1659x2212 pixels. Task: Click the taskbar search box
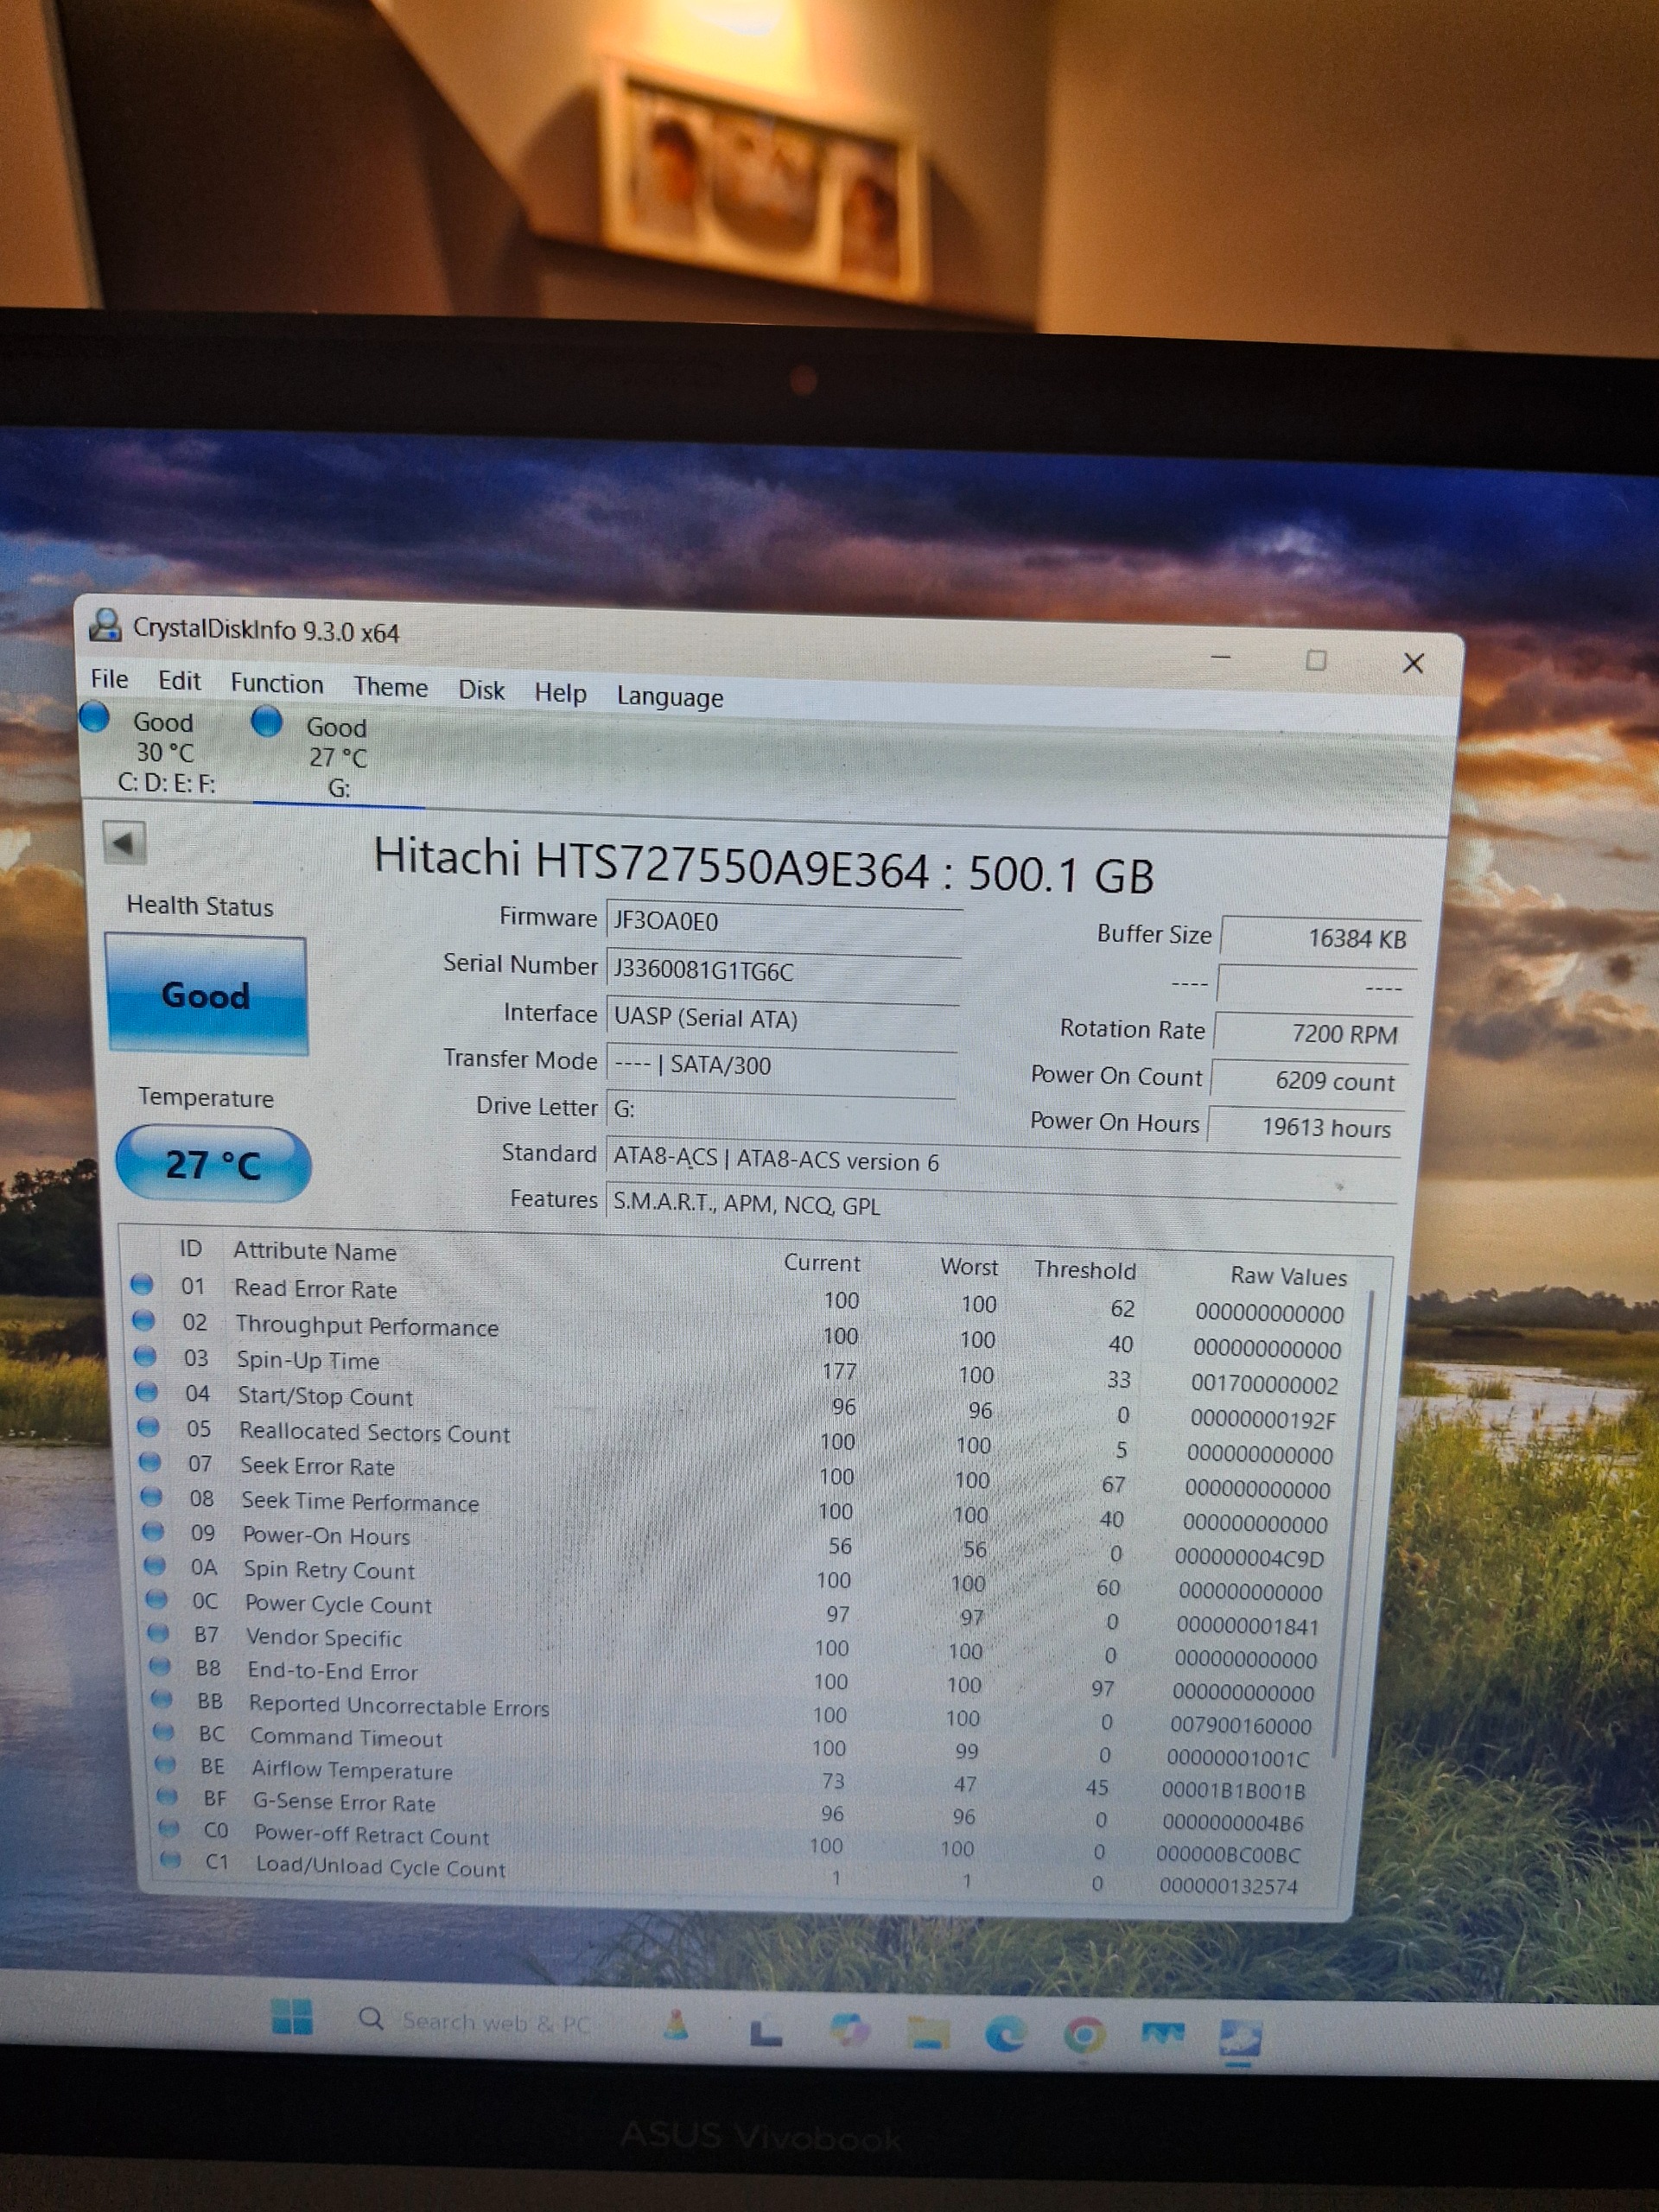pos(475,2021)
